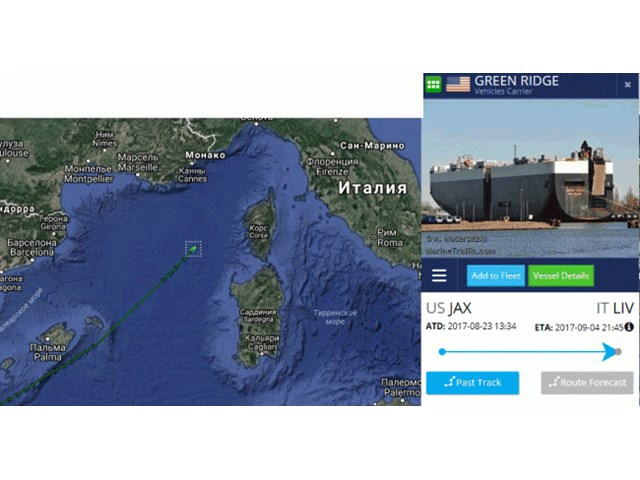Image resolution: width=640 pixels, height=480 pixels.
Task: Click the Route Forecast button
Action: 587,383
